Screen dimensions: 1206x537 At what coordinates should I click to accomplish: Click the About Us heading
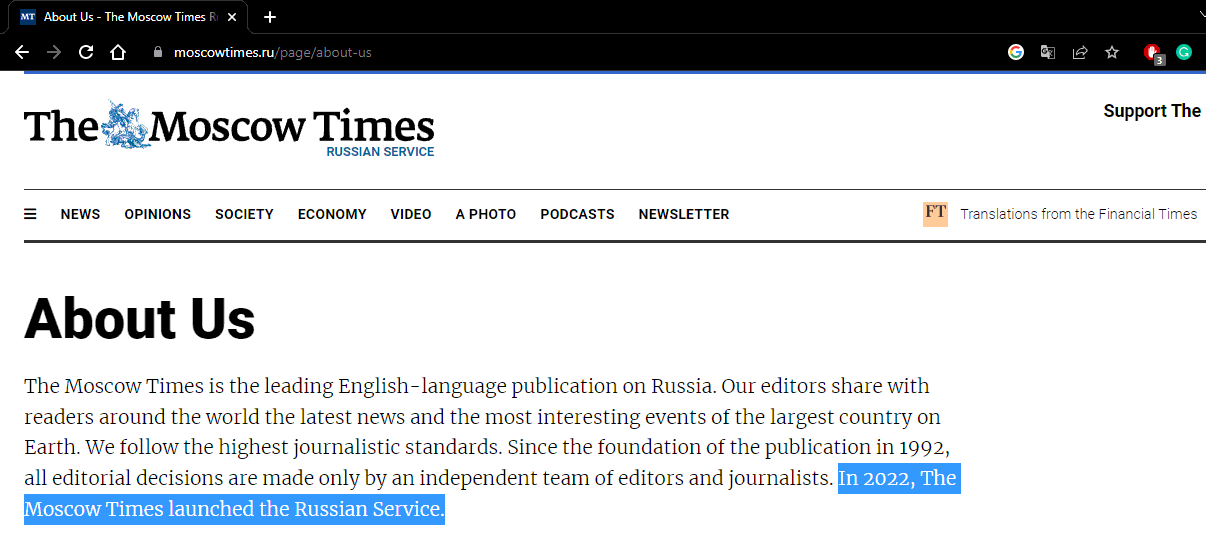tap(139, 318)
